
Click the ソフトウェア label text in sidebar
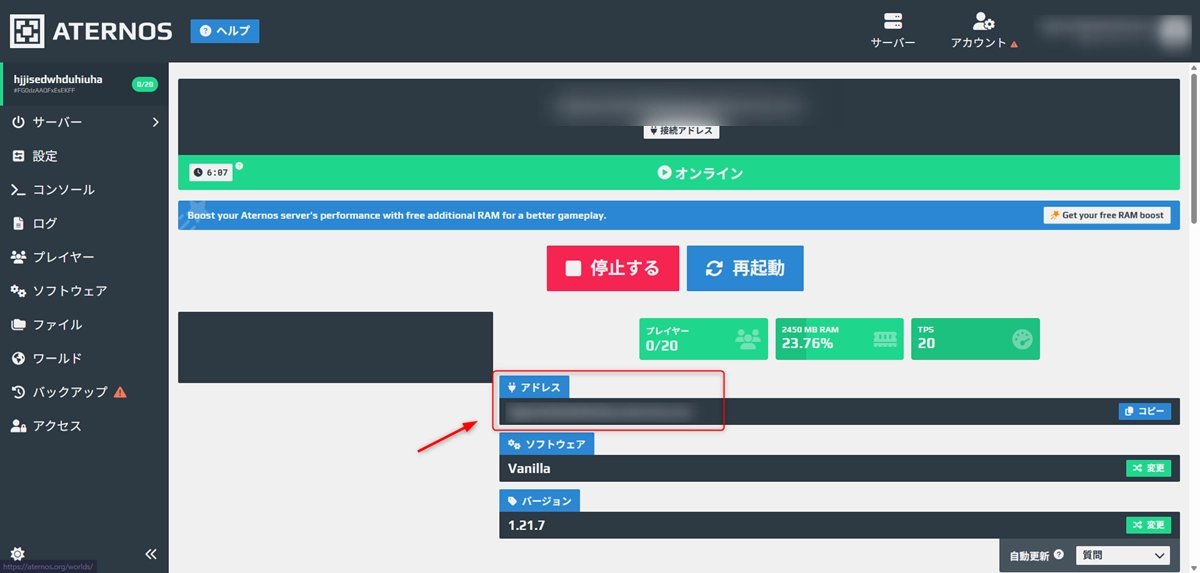pos(70,291)
